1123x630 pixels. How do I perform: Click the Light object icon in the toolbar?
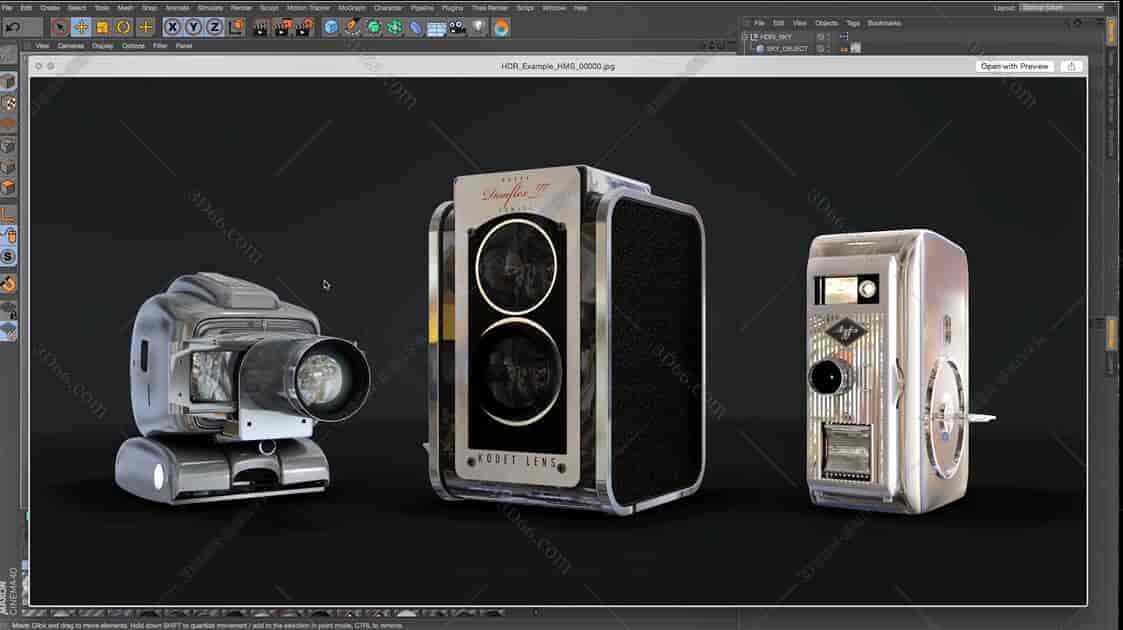477,28
